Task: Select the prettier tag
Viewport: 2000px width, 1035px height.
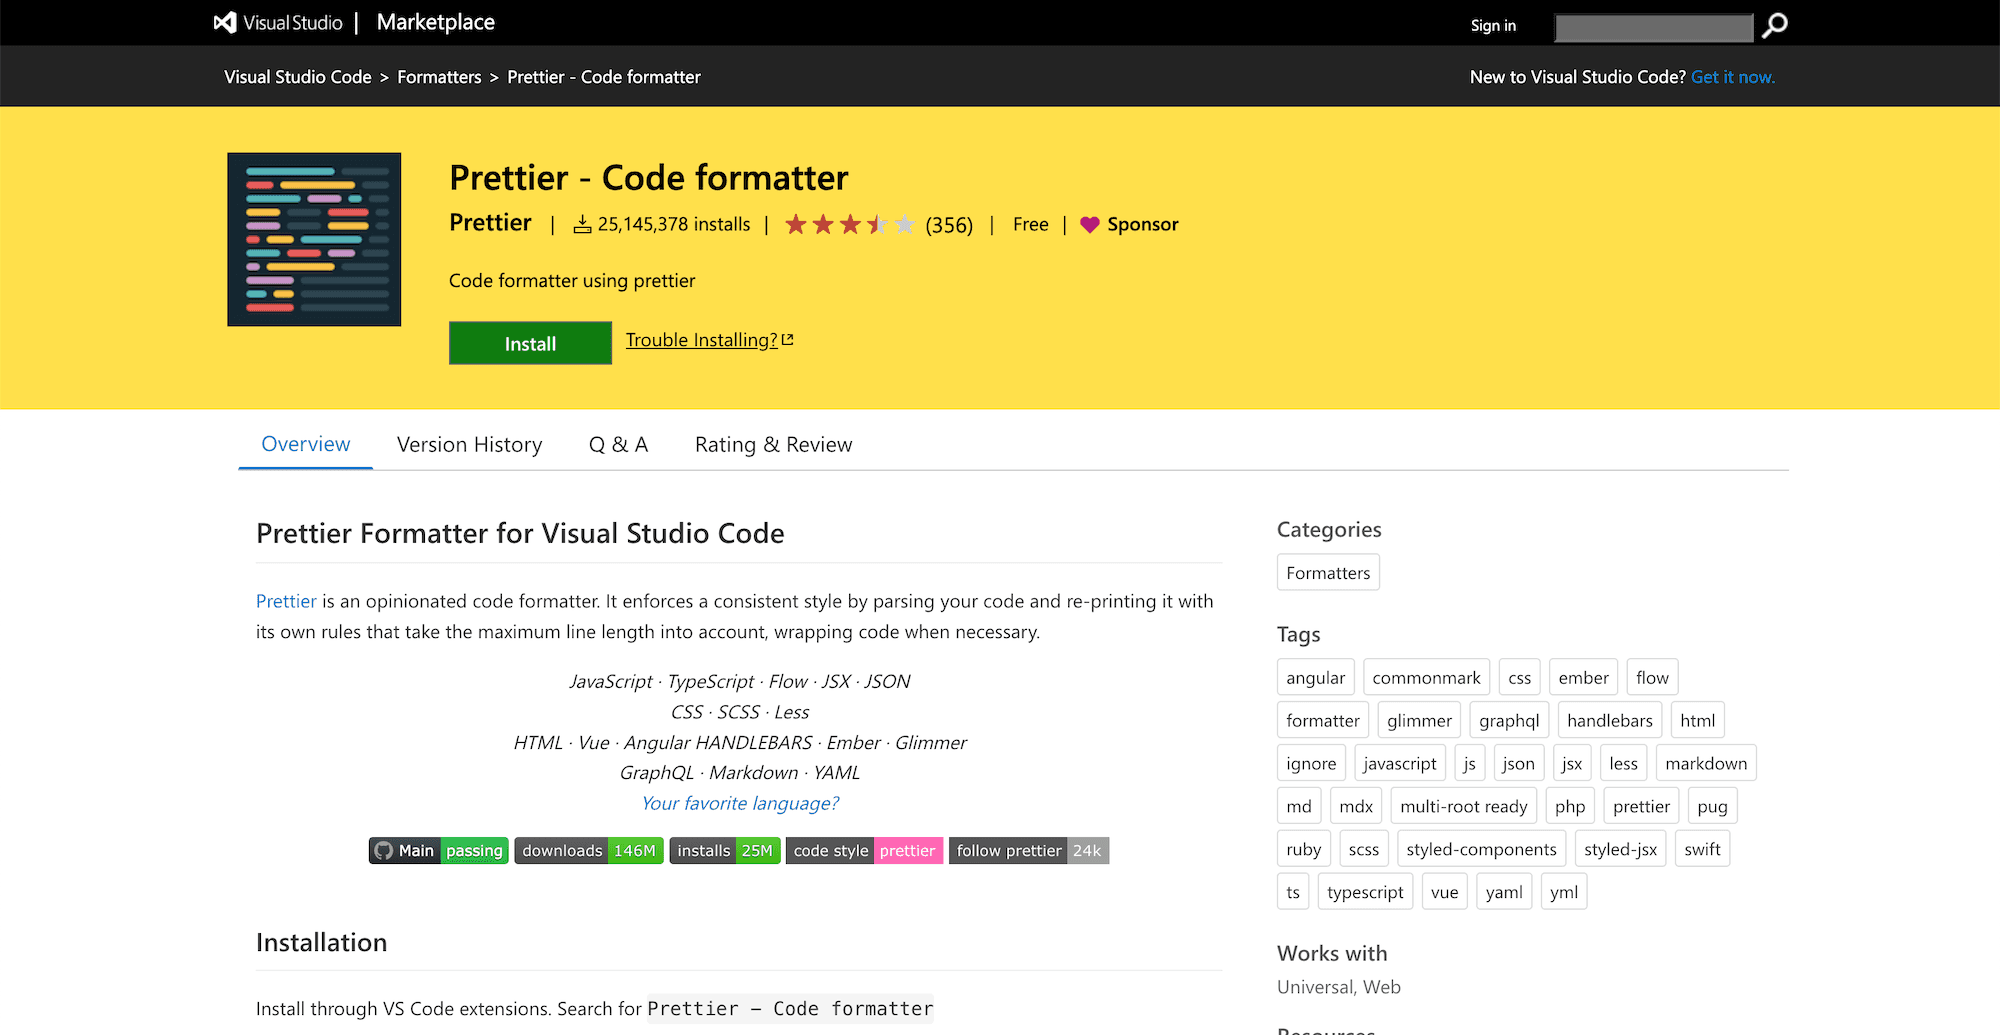Action: (1641, 807)
